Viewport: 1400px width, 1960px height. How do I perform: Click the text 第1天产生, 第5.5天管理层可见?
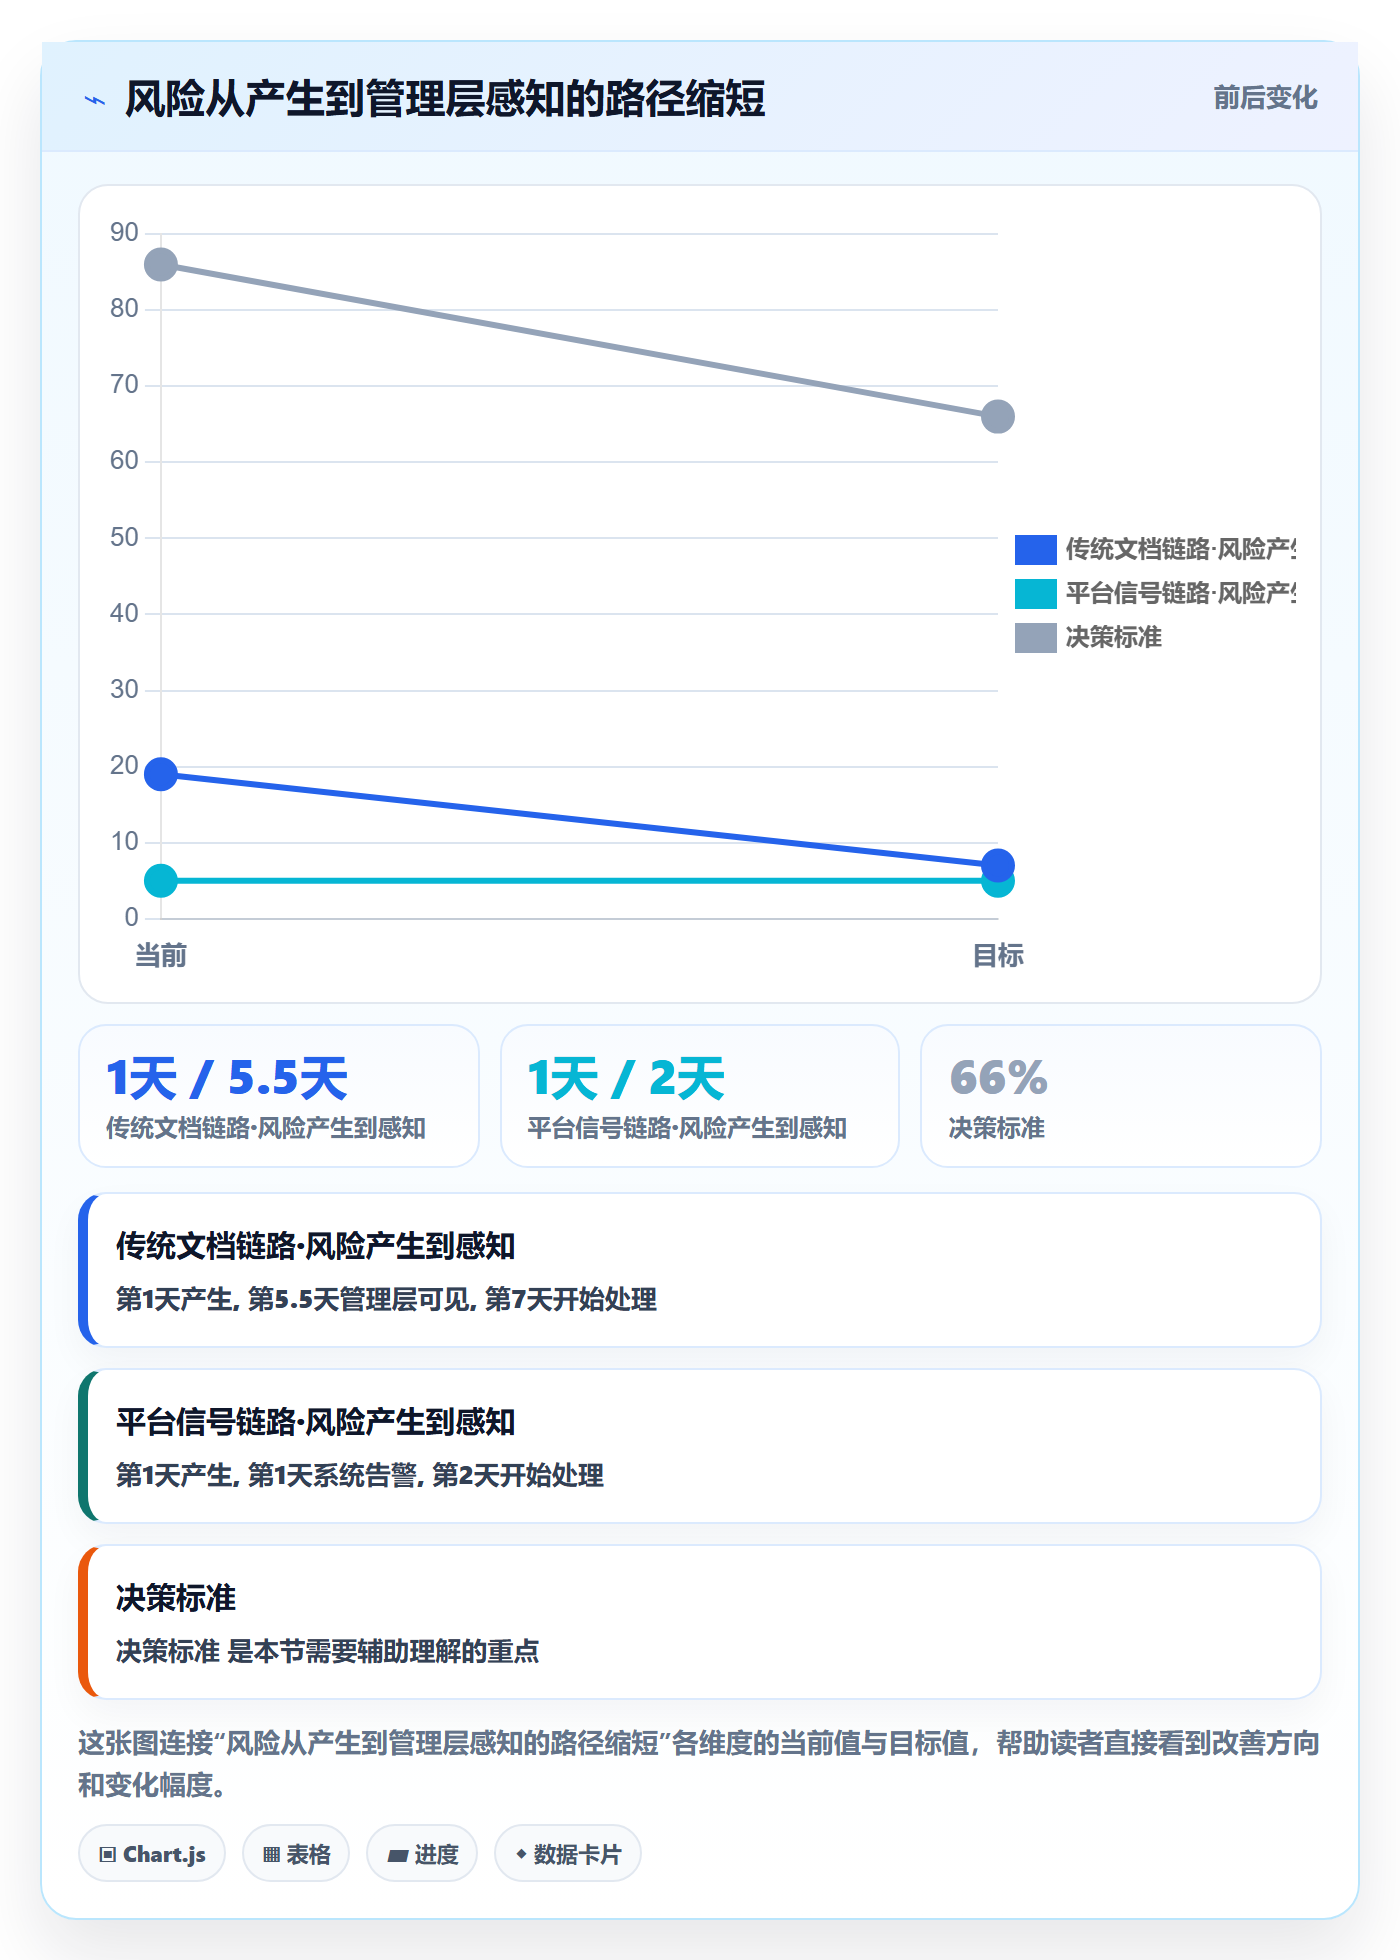click(x=294, y=1300)
